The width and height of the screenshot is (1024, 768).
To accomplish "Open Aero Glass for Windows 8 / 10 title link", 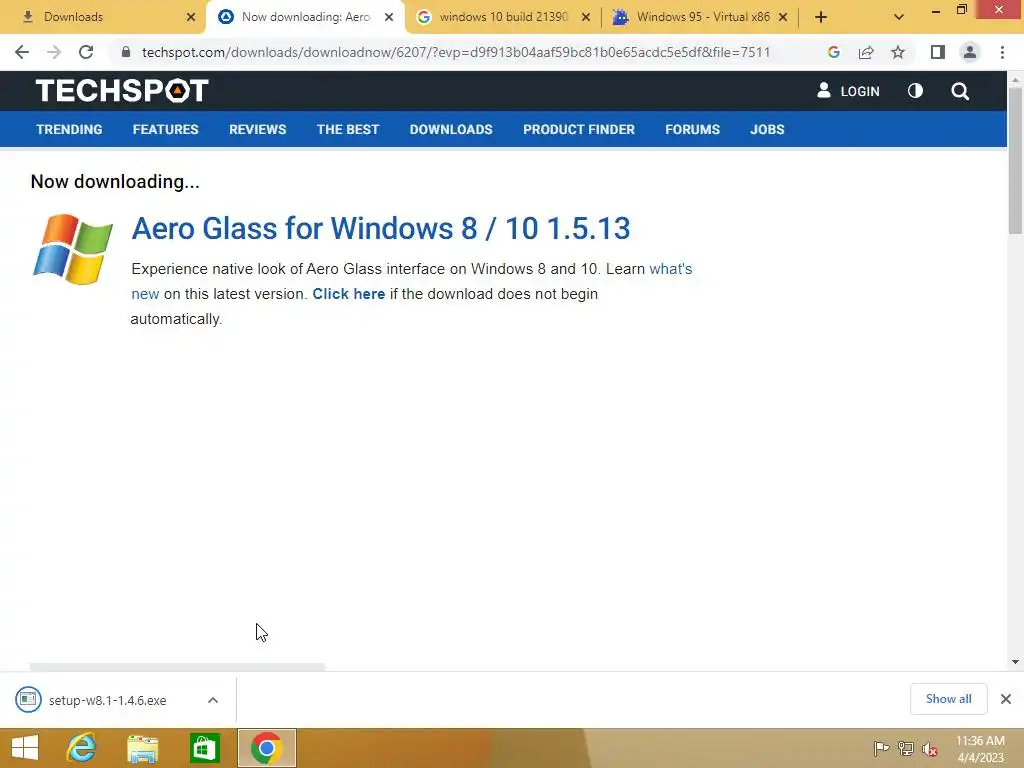I will (381, 229).
